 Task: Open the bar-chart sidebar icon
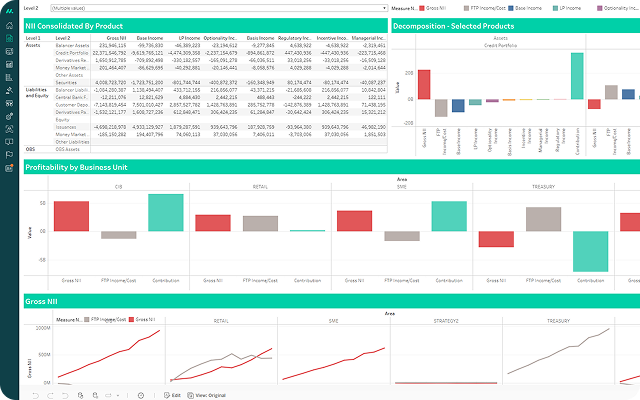(x=9, y=78)
